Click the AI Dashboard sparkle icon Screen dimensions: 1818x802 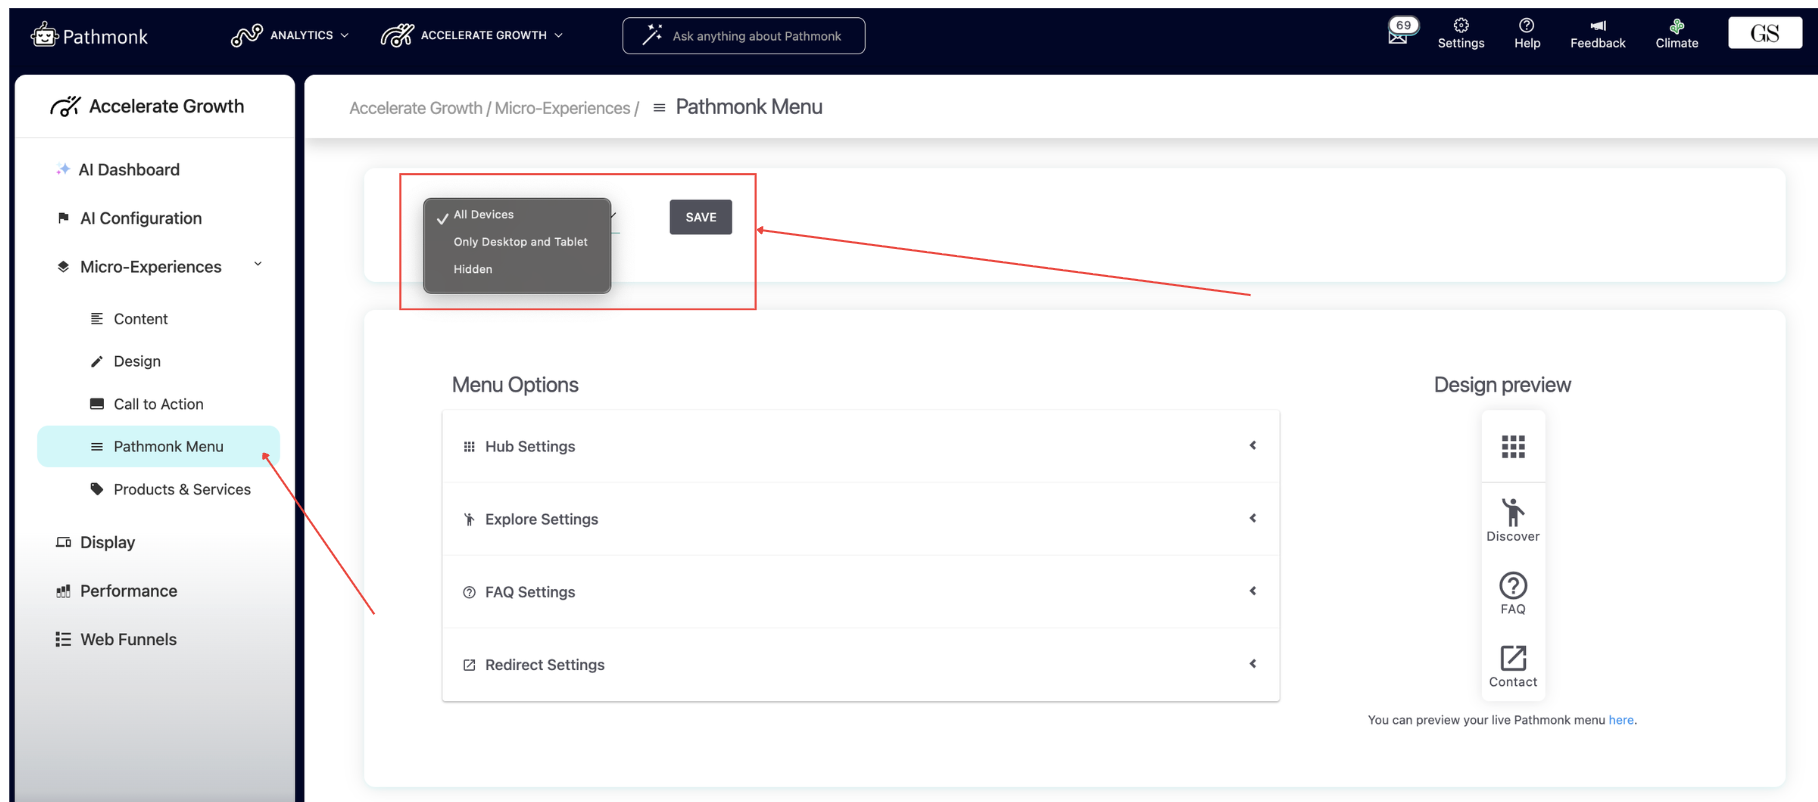[x=63, y=169]
